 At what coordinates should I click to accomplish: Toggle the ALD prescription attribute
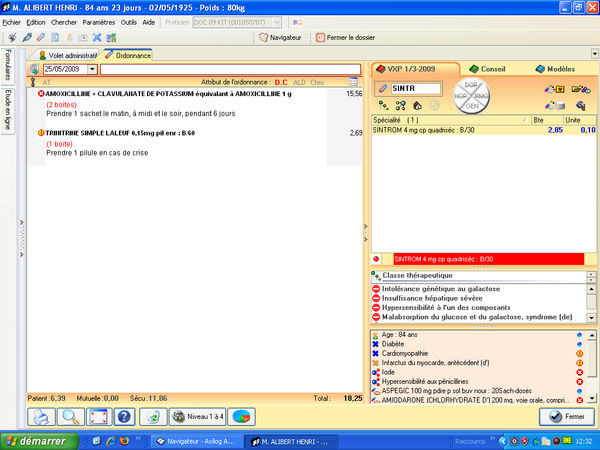point(298,83)
